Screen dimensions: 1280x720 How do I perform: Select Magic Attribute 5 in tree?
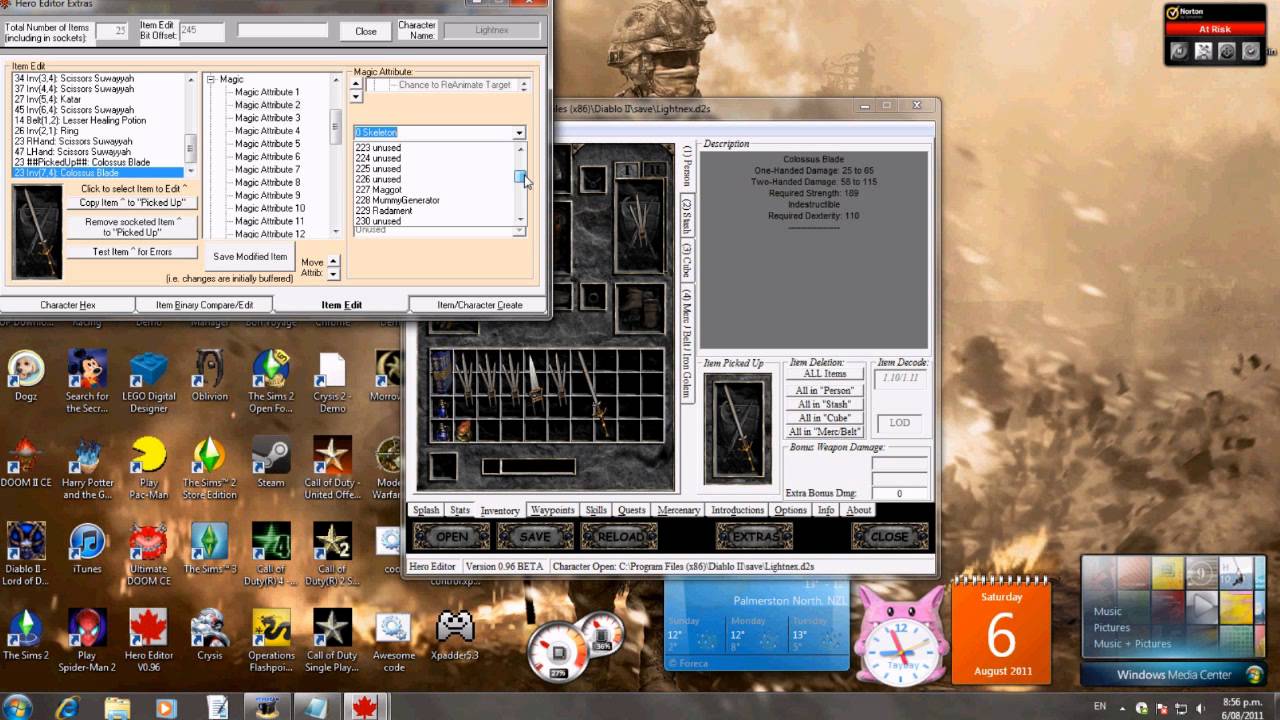(x=267, y=143)
